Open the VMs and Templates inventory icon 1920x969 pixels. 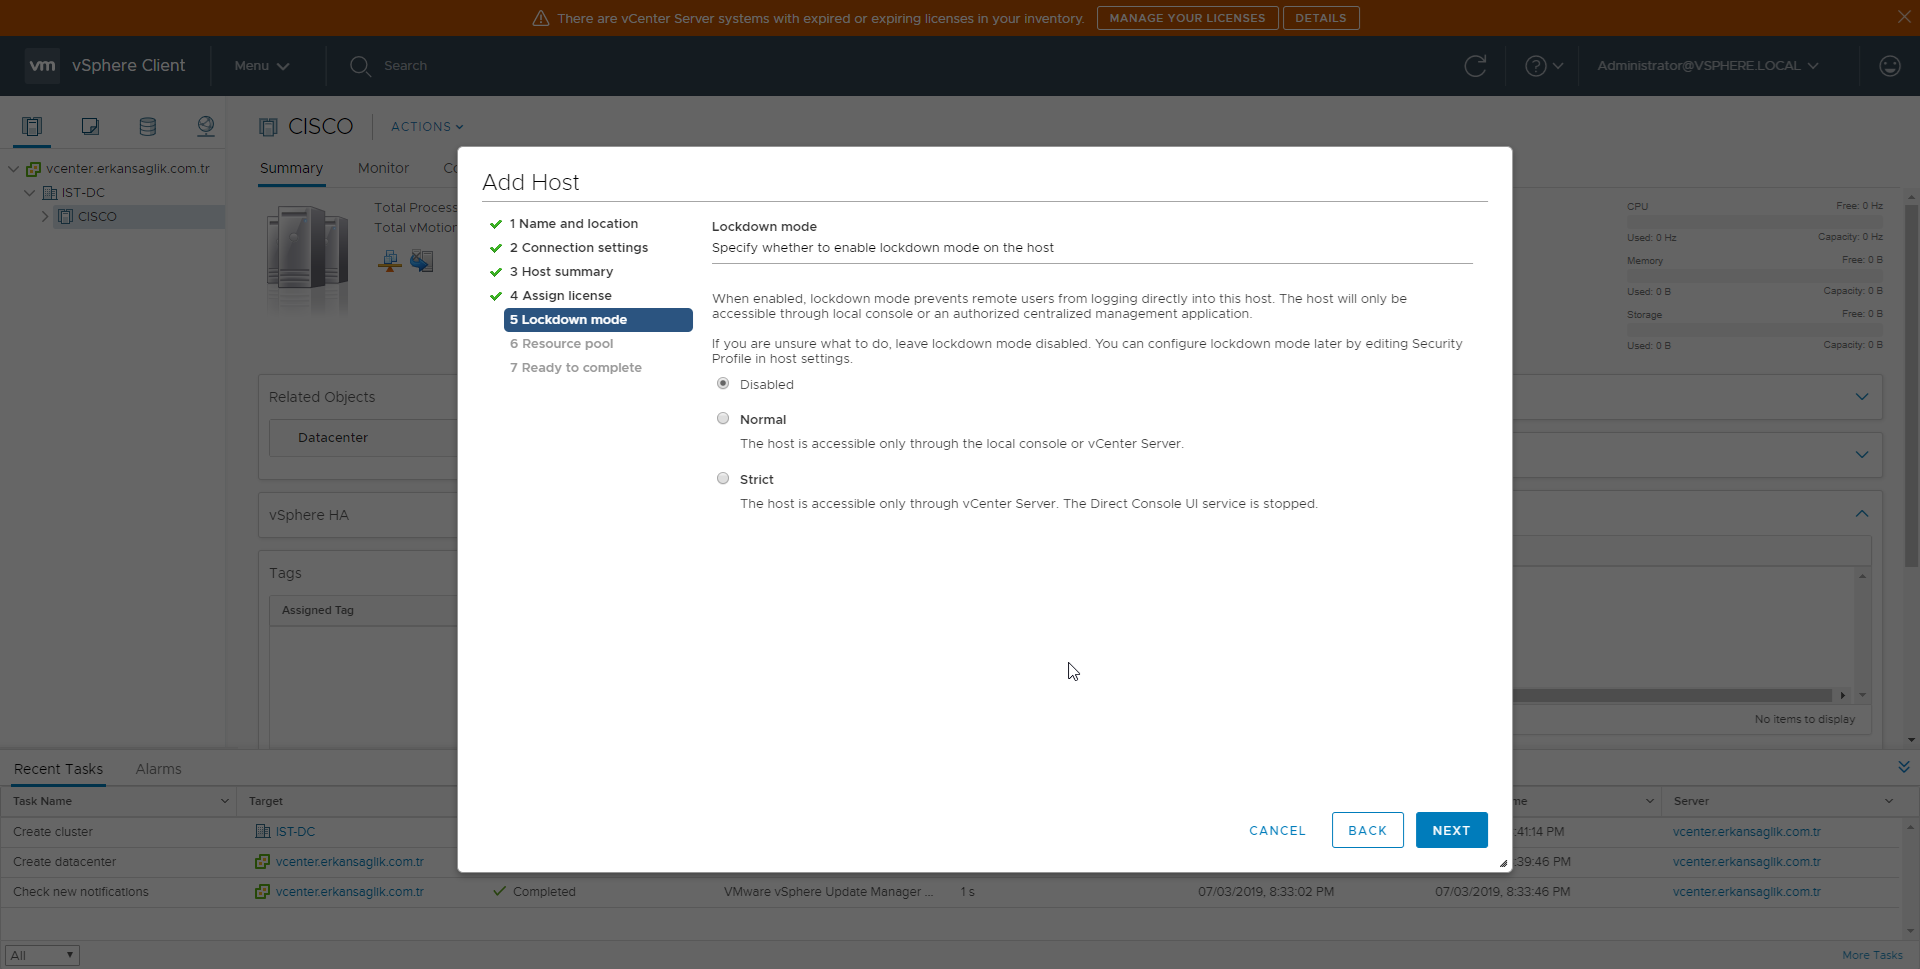pyautogui.click(x=90, y=126)
